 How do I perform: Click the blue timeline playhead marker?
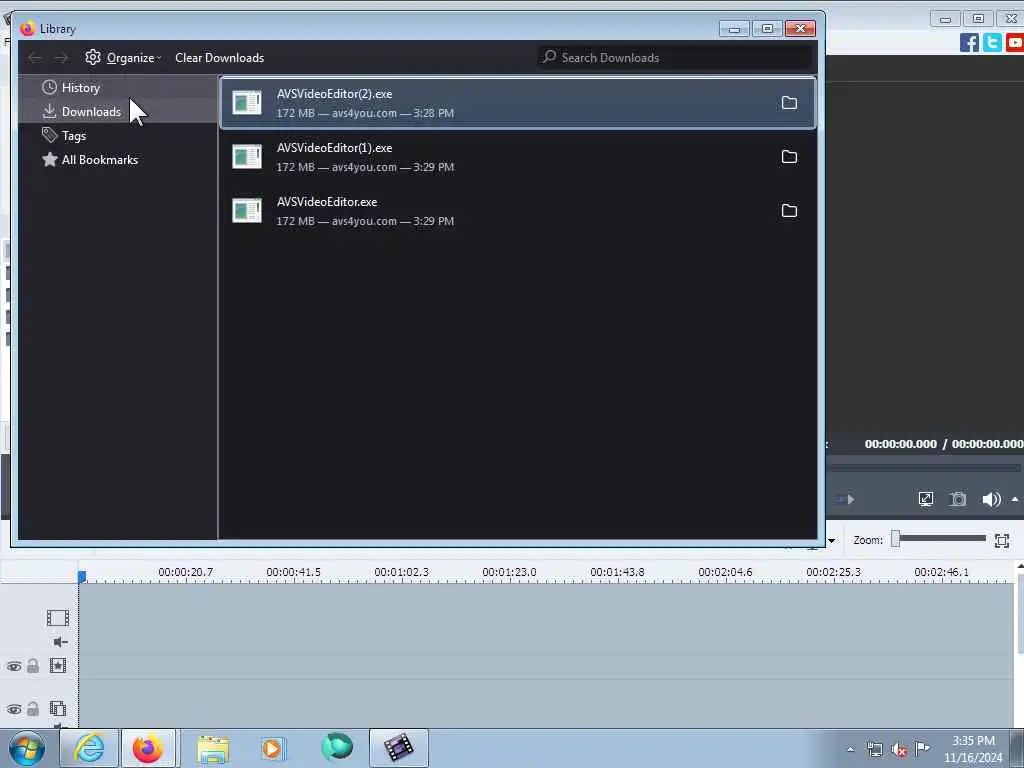(x=82, y=576)
